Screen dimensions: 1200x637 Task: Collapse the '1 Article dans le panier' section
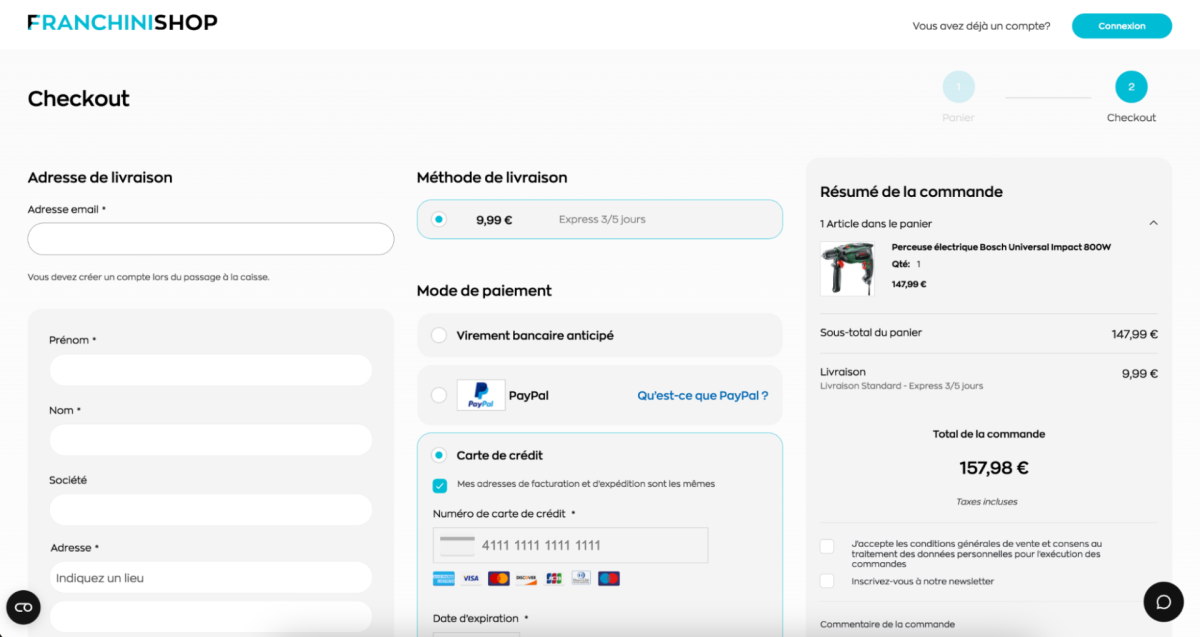tap(1152, 222)
